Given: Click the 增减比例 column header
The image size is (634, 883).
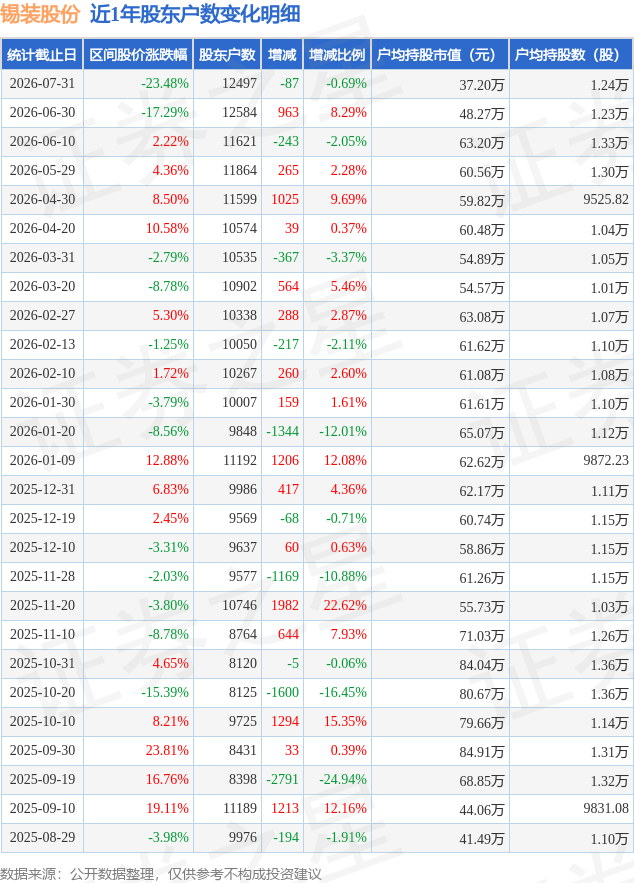Looking at the screenshot, I should click(x=337, y=55).
